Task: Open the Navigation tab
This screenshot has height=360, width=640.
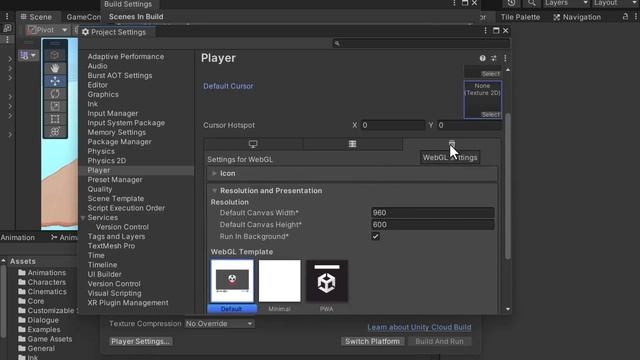Action: 577,17
